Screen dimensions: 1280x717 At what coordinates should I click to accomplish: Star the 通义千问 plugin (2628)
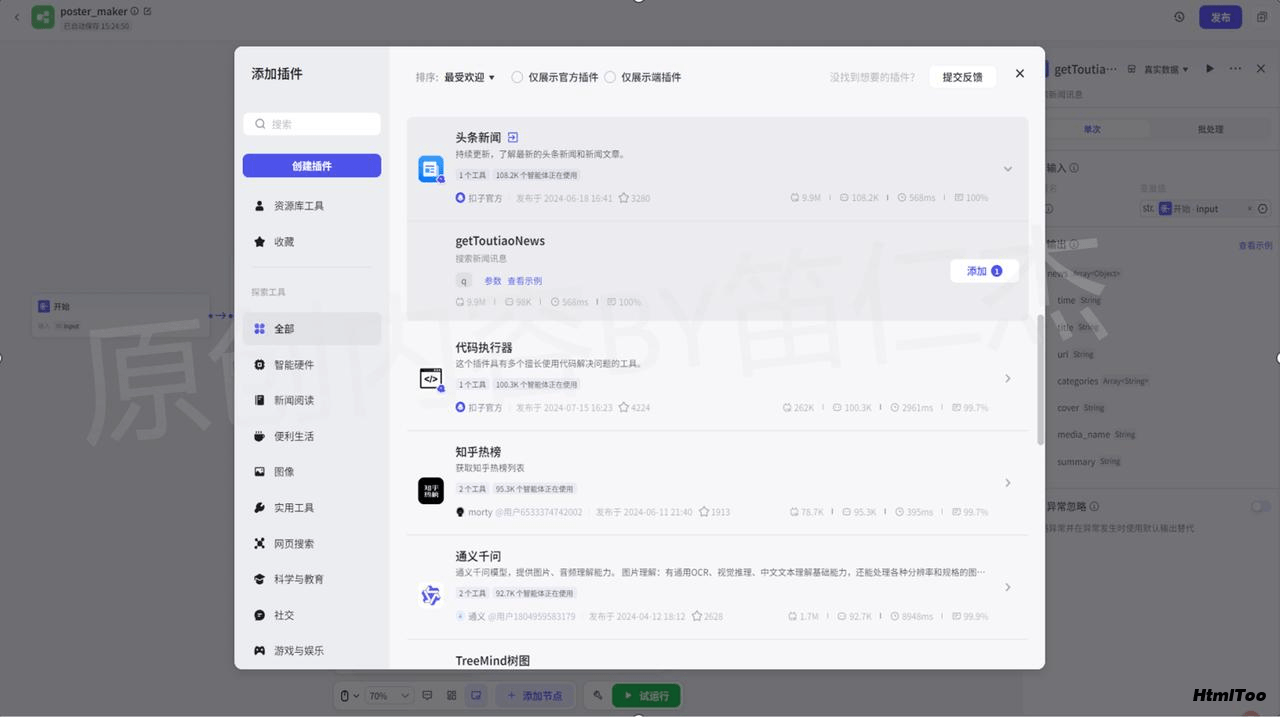(696, 616)
